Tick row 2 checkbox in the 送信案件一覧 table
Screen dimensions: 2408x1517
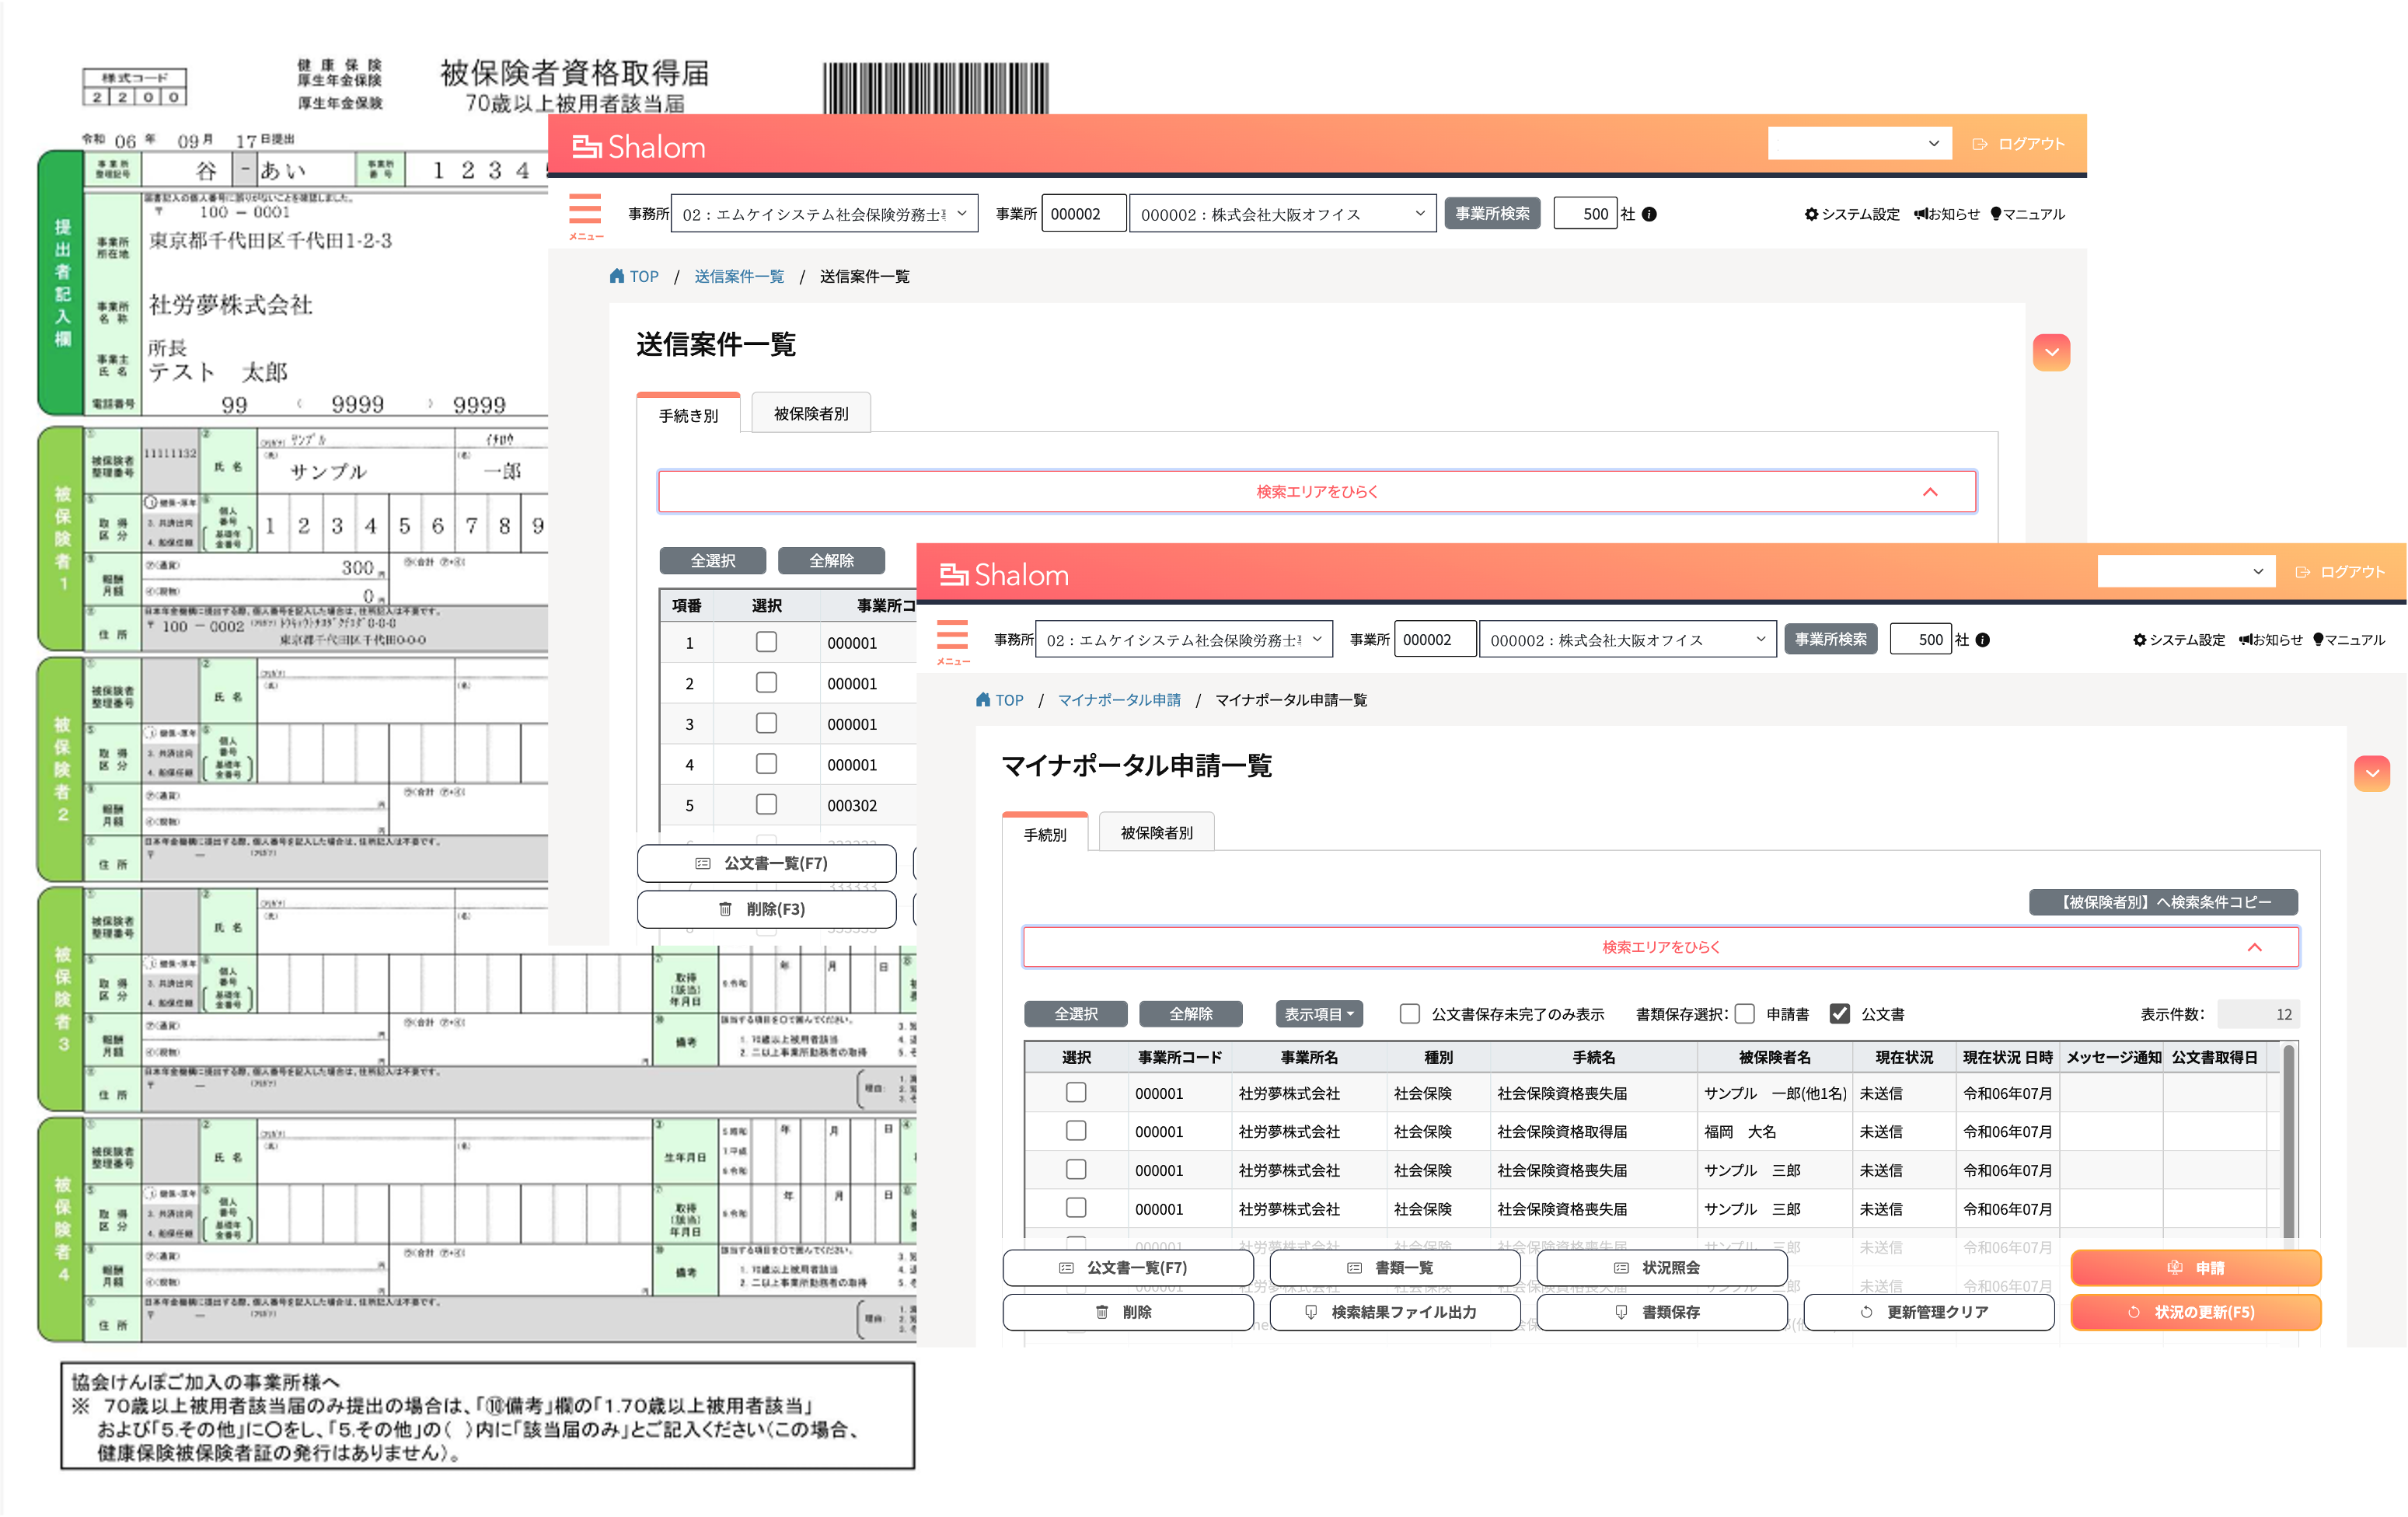766,682
